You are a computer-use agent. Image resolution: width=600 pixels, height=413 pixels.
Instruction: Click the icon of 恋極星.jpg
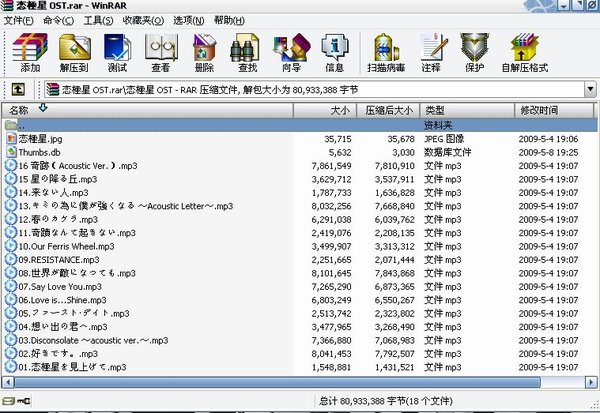coord(11,139)
